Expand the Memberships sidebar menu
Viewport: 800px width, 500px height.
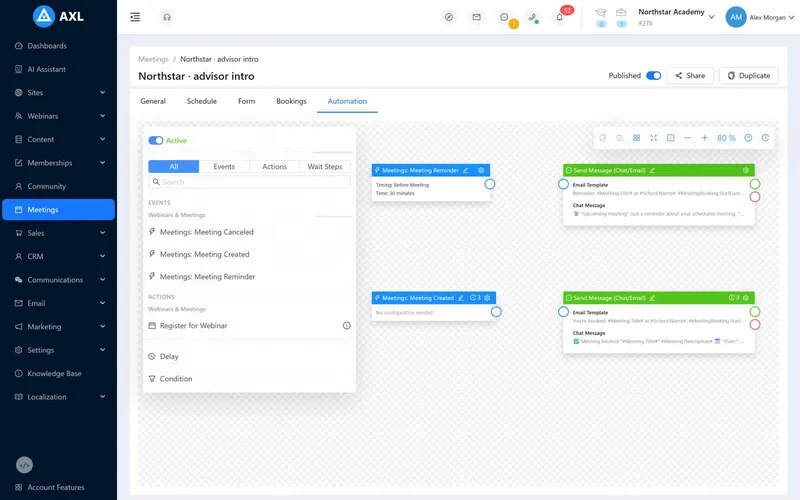[59, 163]
